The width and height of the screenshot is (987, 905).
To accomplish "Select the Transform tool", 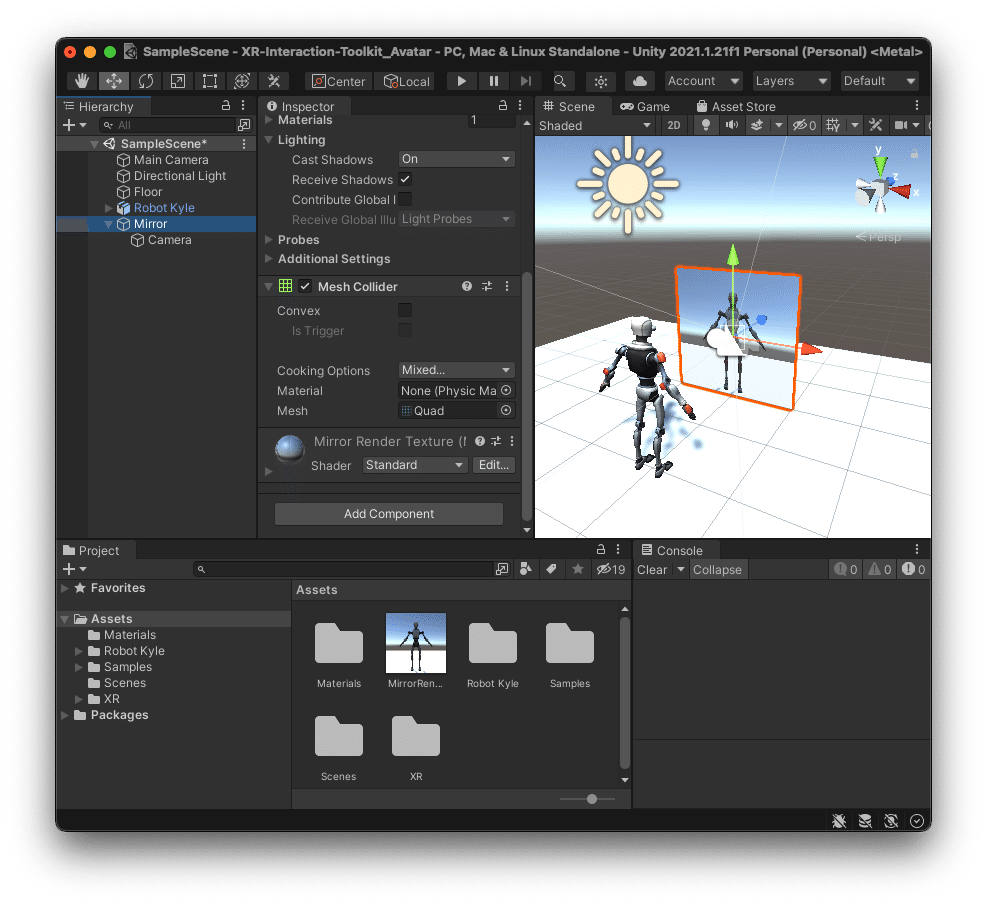I will [x=242, y=81].
